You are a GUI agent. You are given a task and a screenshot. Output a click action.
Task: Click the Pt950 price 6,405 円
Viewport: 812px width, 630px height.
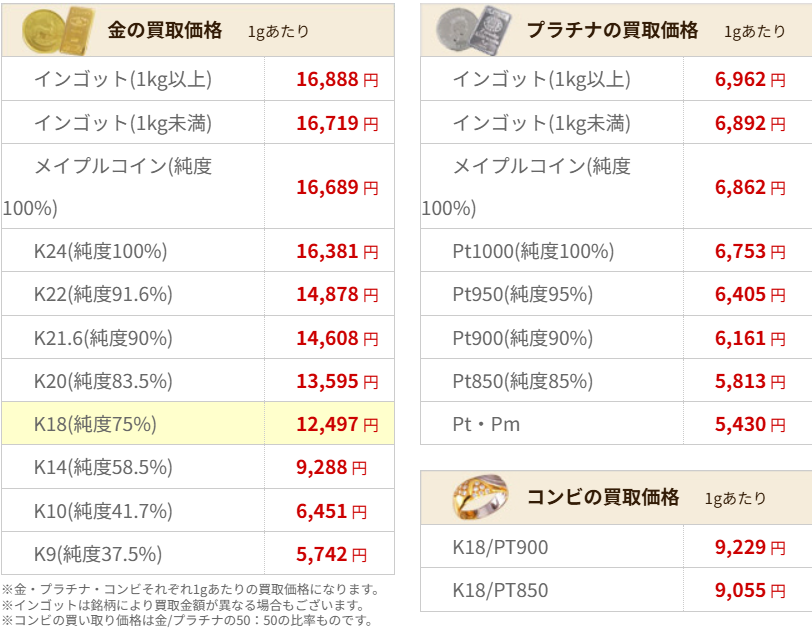point(750,294)
